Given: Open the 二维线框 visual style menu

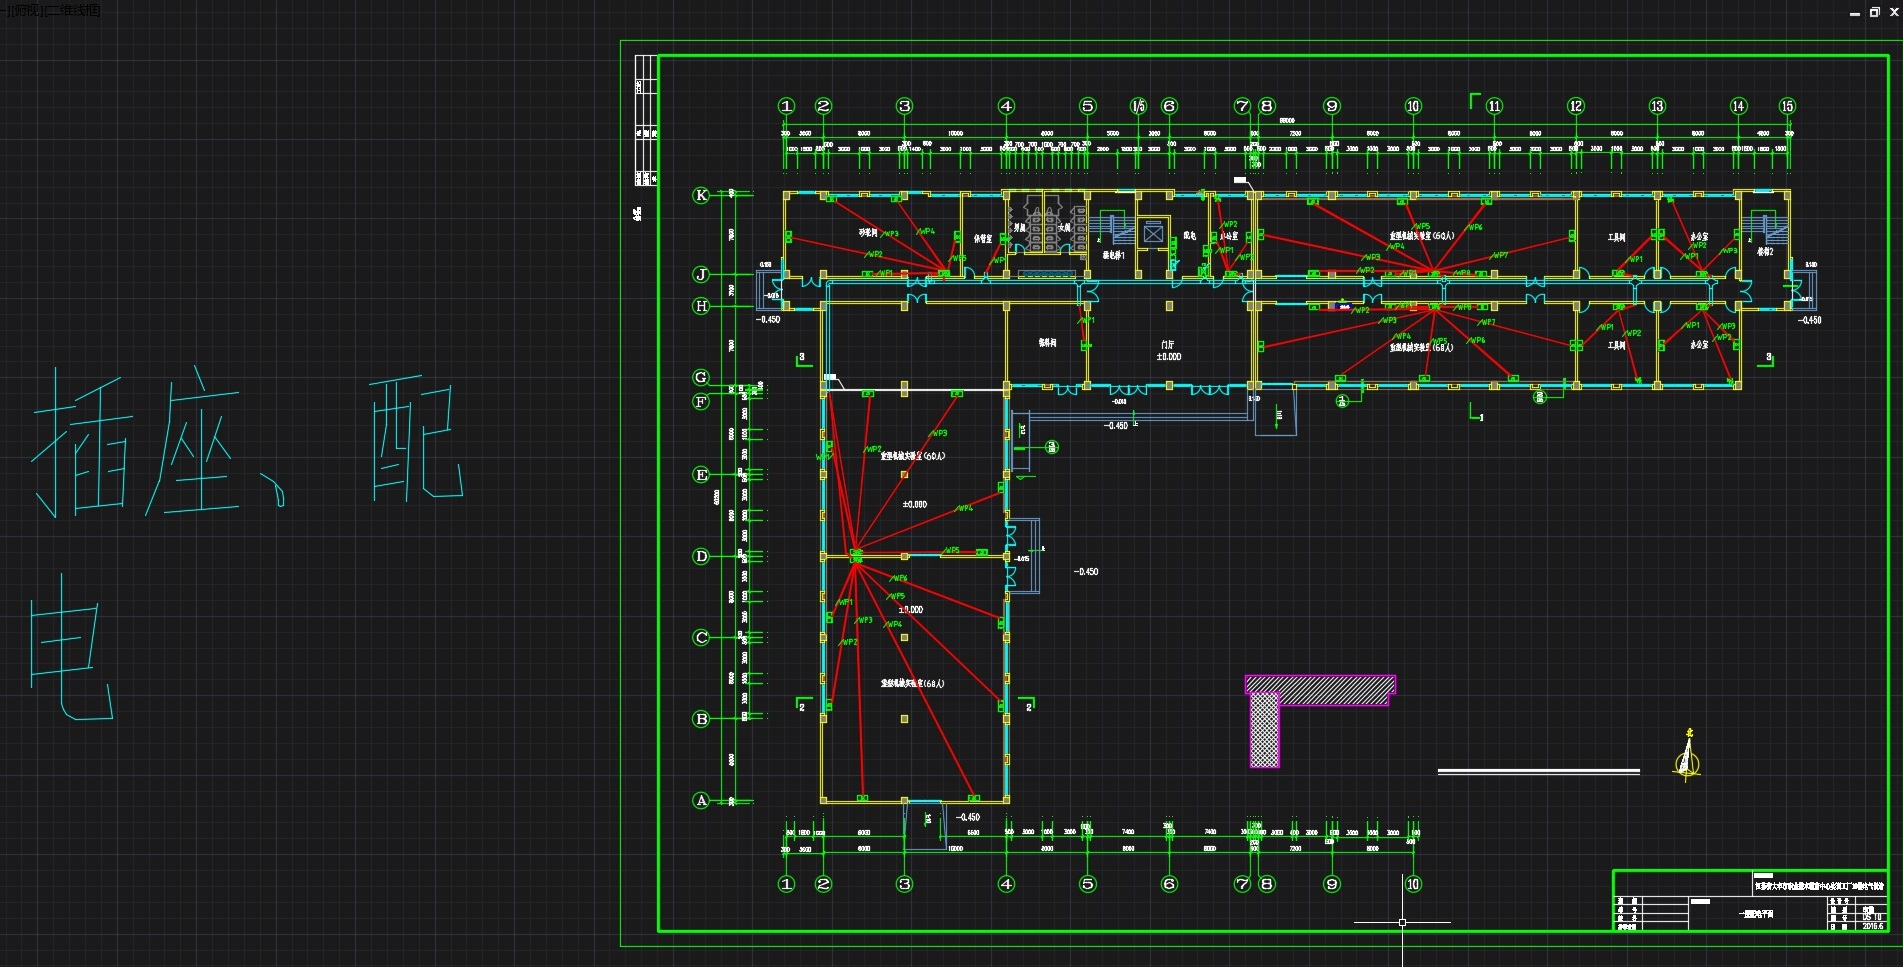Looking at the screenshot, I should (x=74, y=10).
